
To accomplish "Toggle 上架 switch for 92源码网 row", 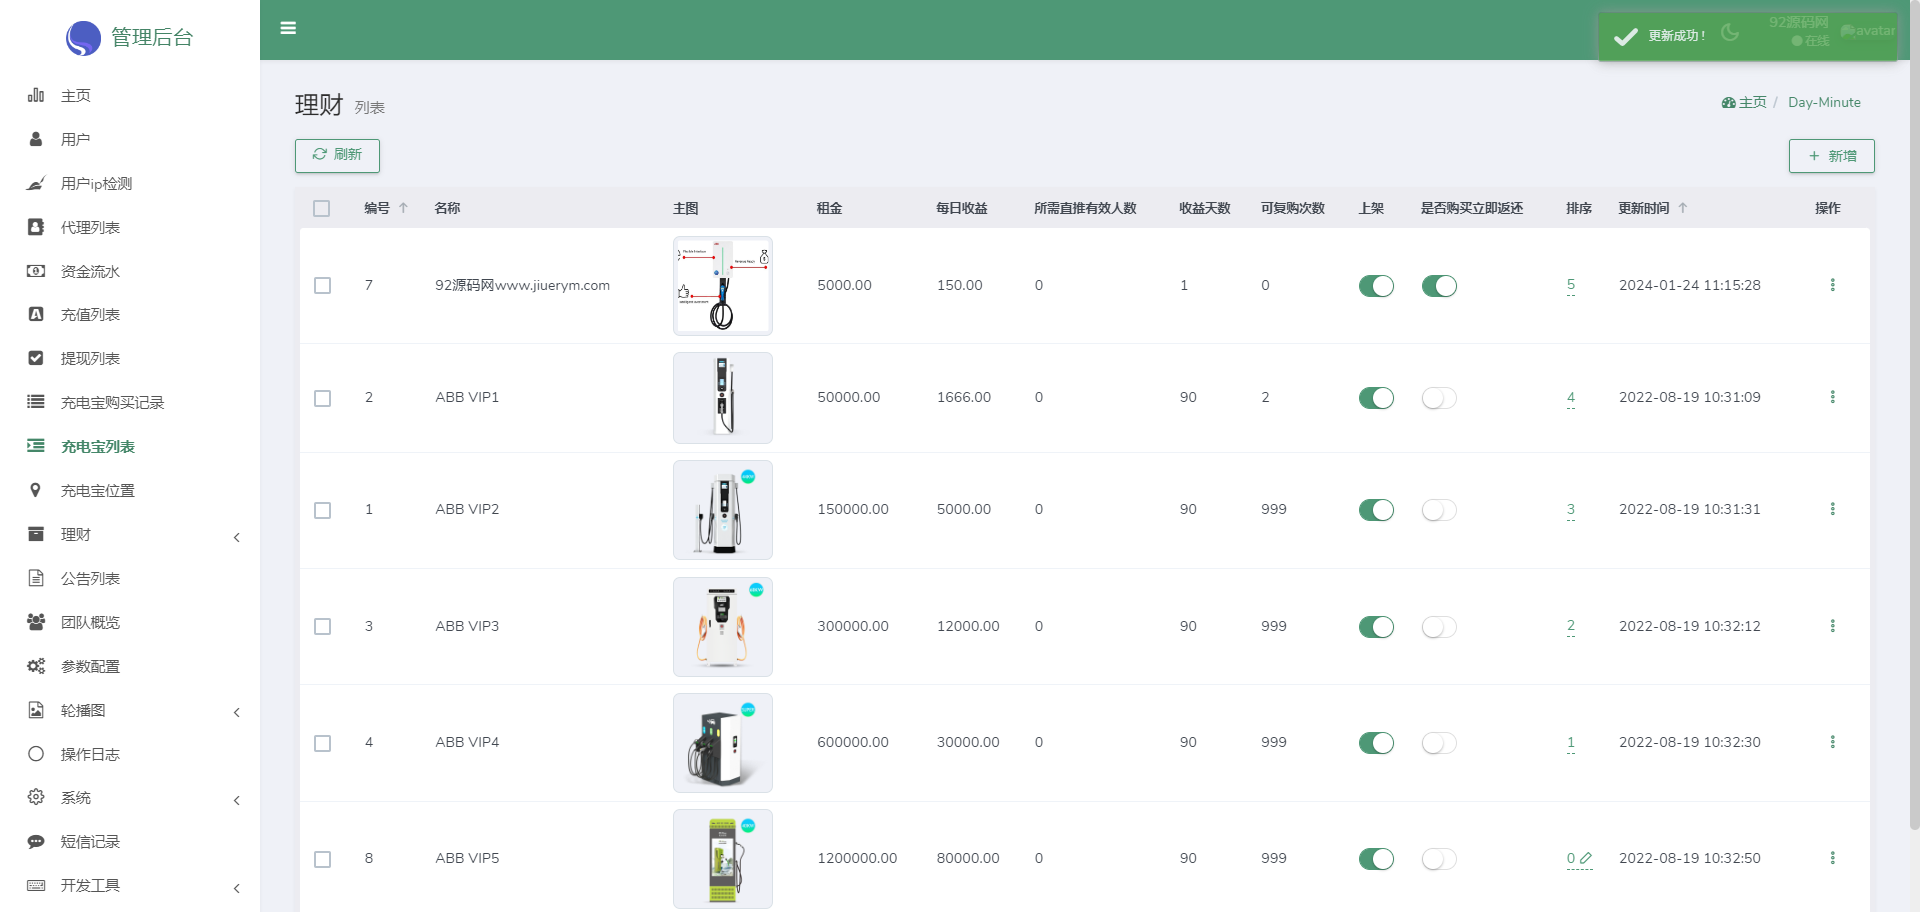I will [1376, 286].
